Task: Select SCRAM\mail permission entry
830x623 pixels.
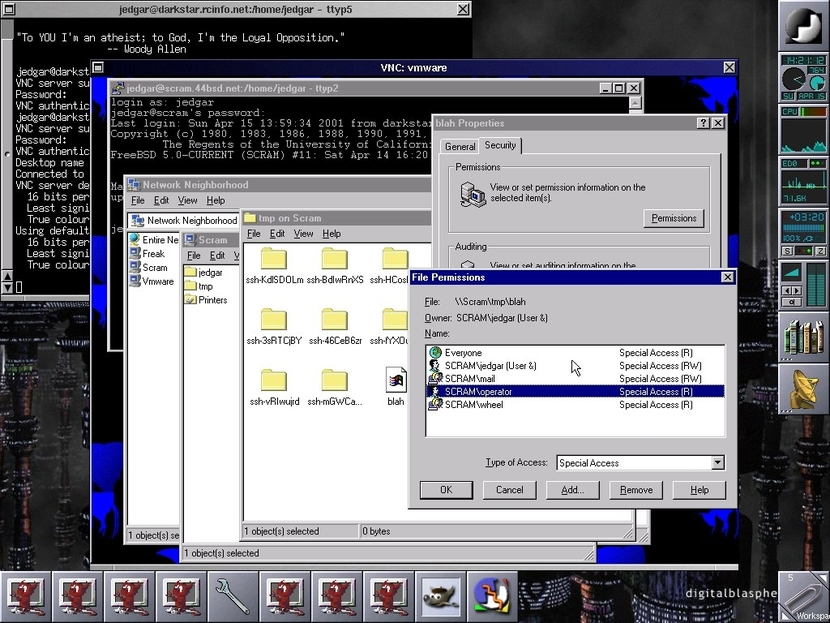Action: (575, 378)
